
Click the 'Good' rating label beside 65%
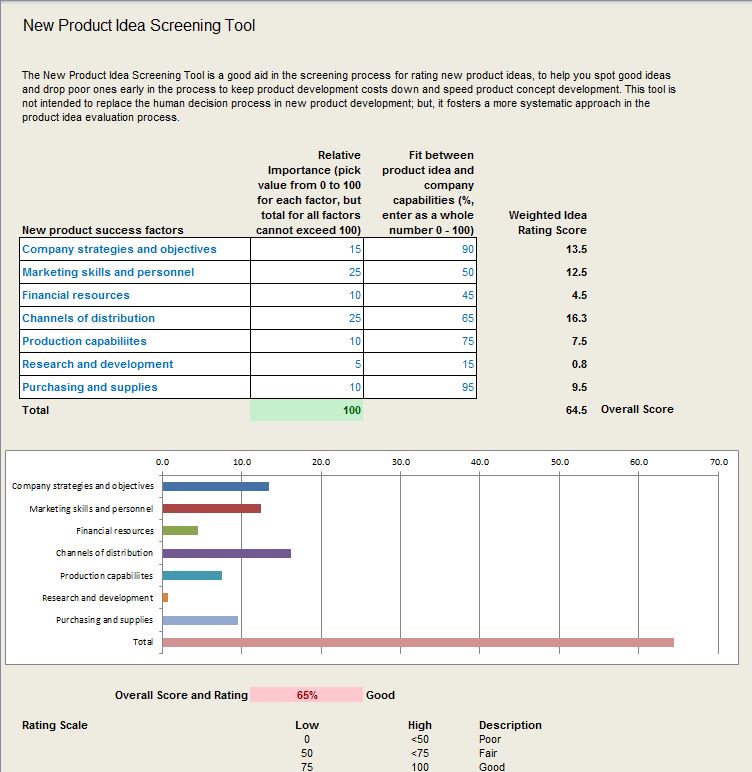pyautogui.click(x=380, y=695)
